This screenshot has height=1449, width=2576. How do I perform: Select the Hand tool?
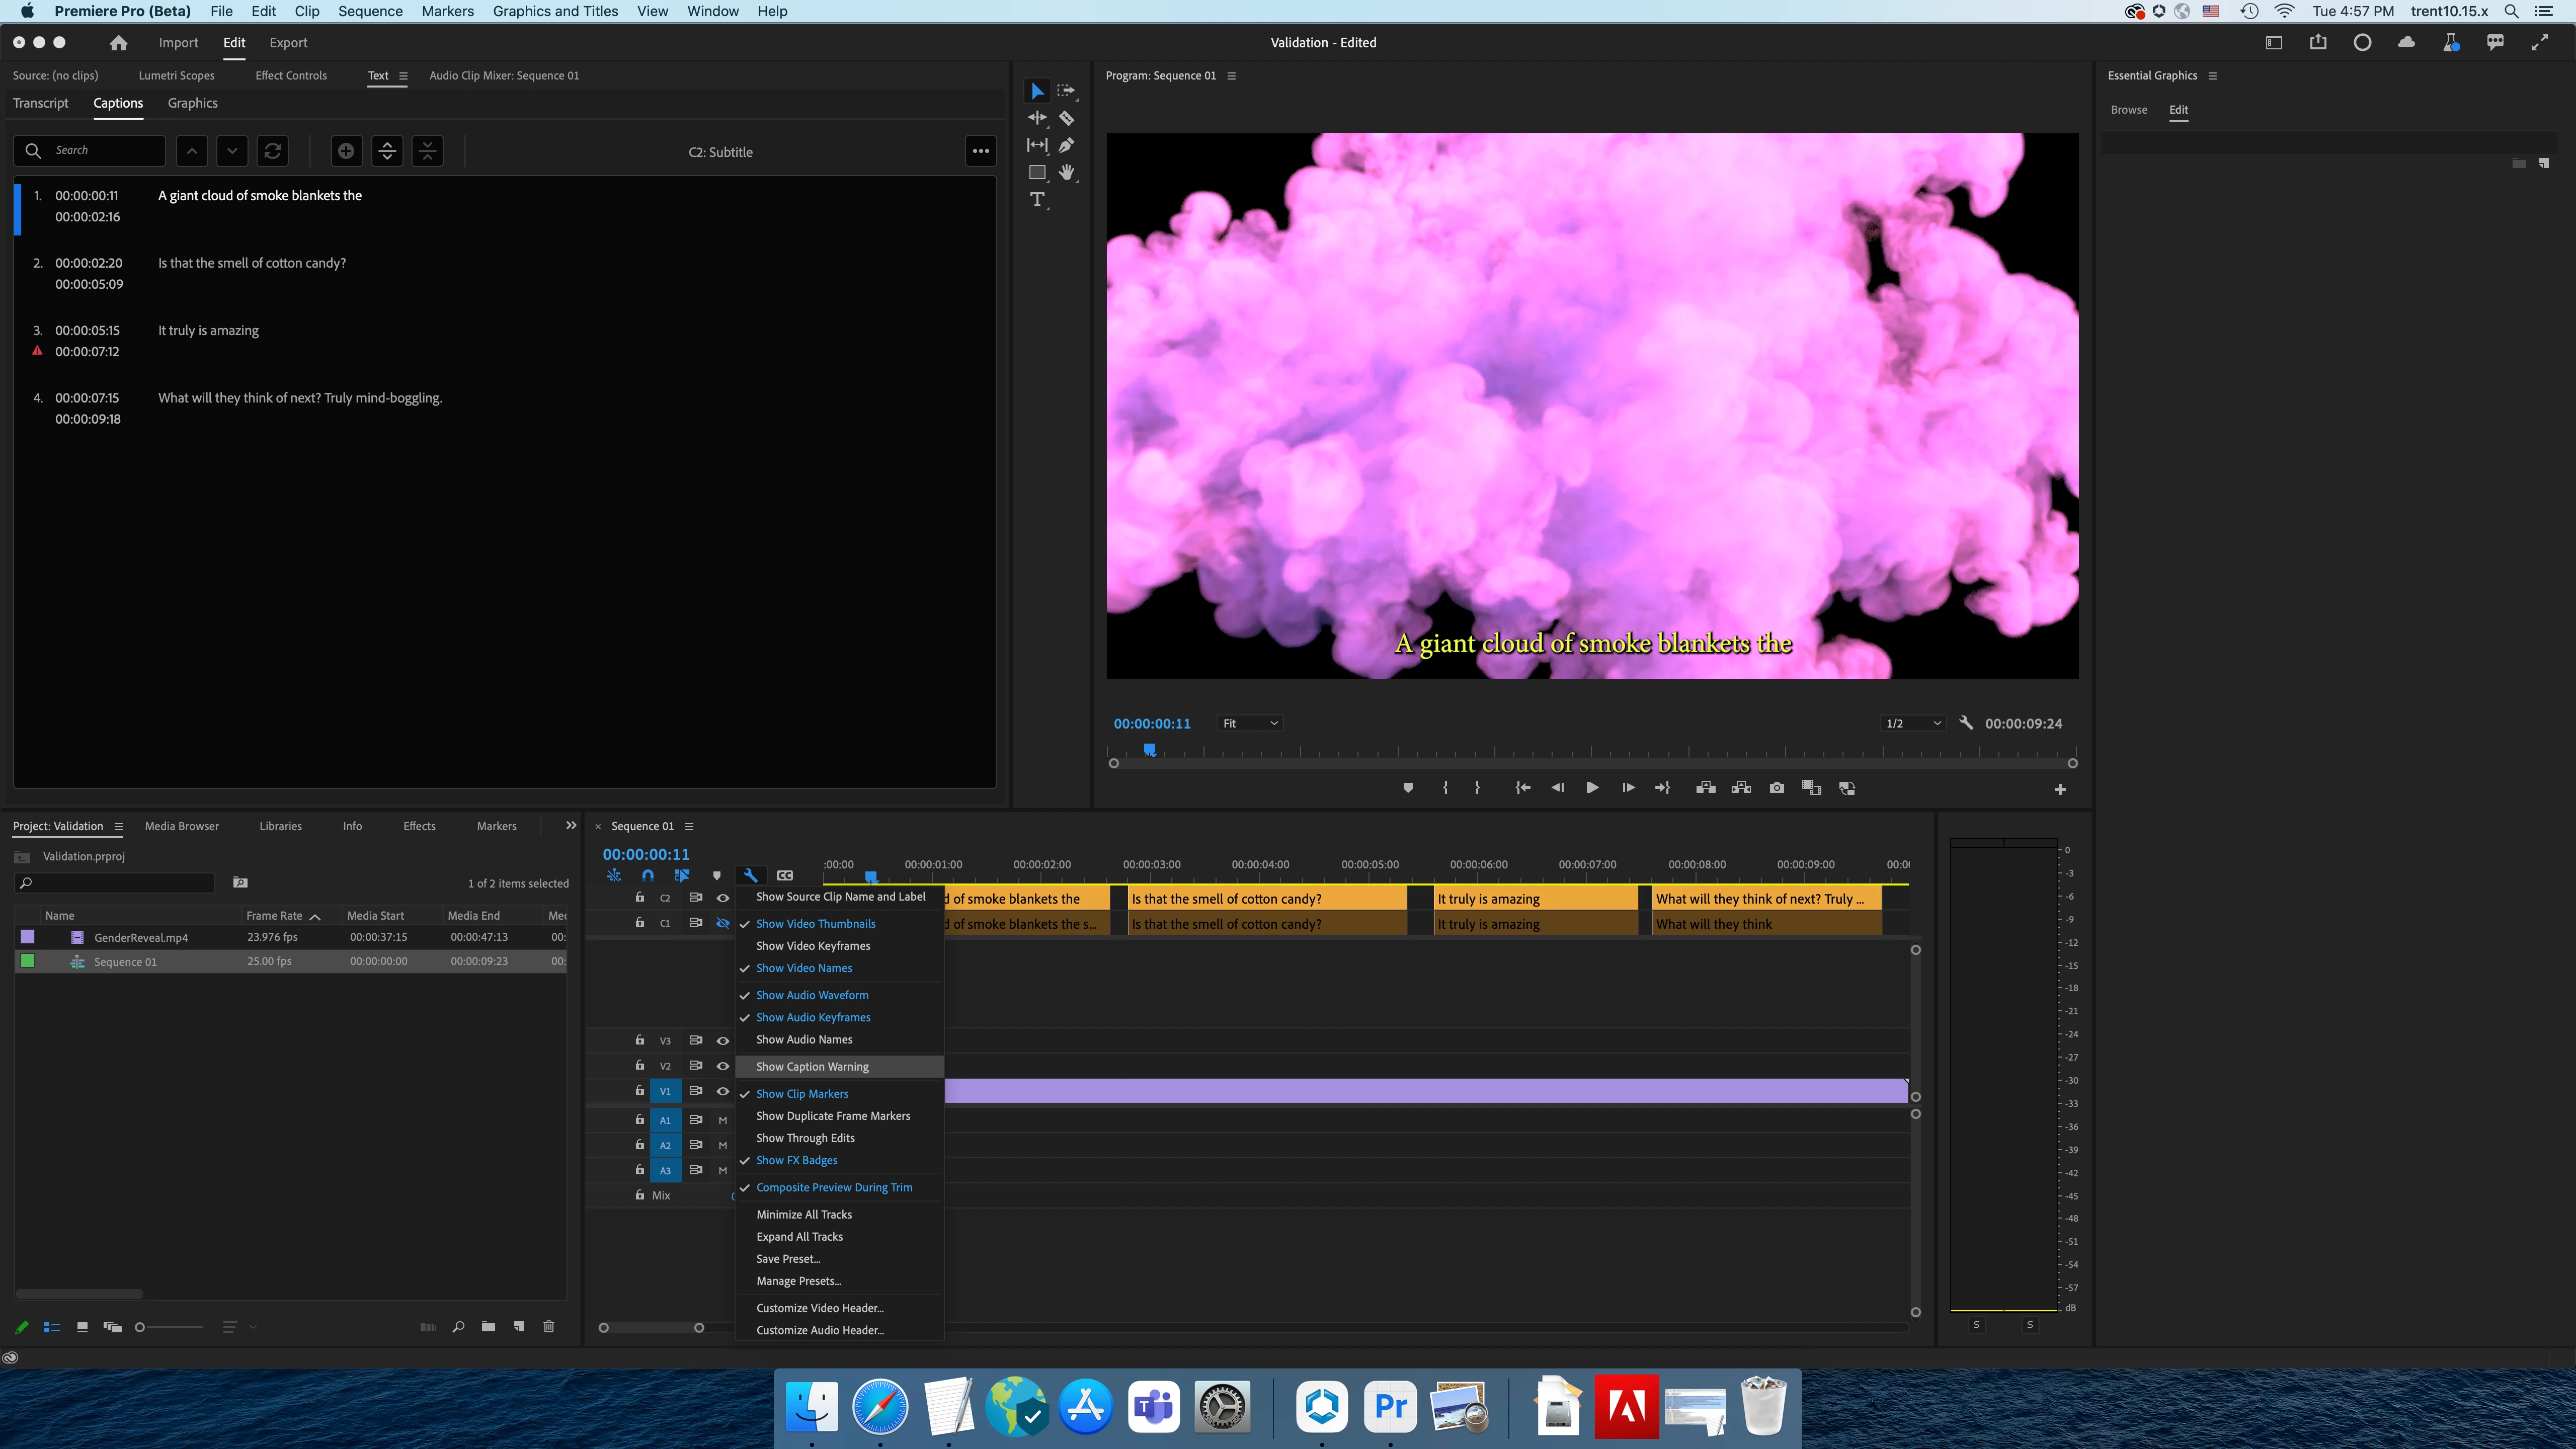[x=1066, y=172]
